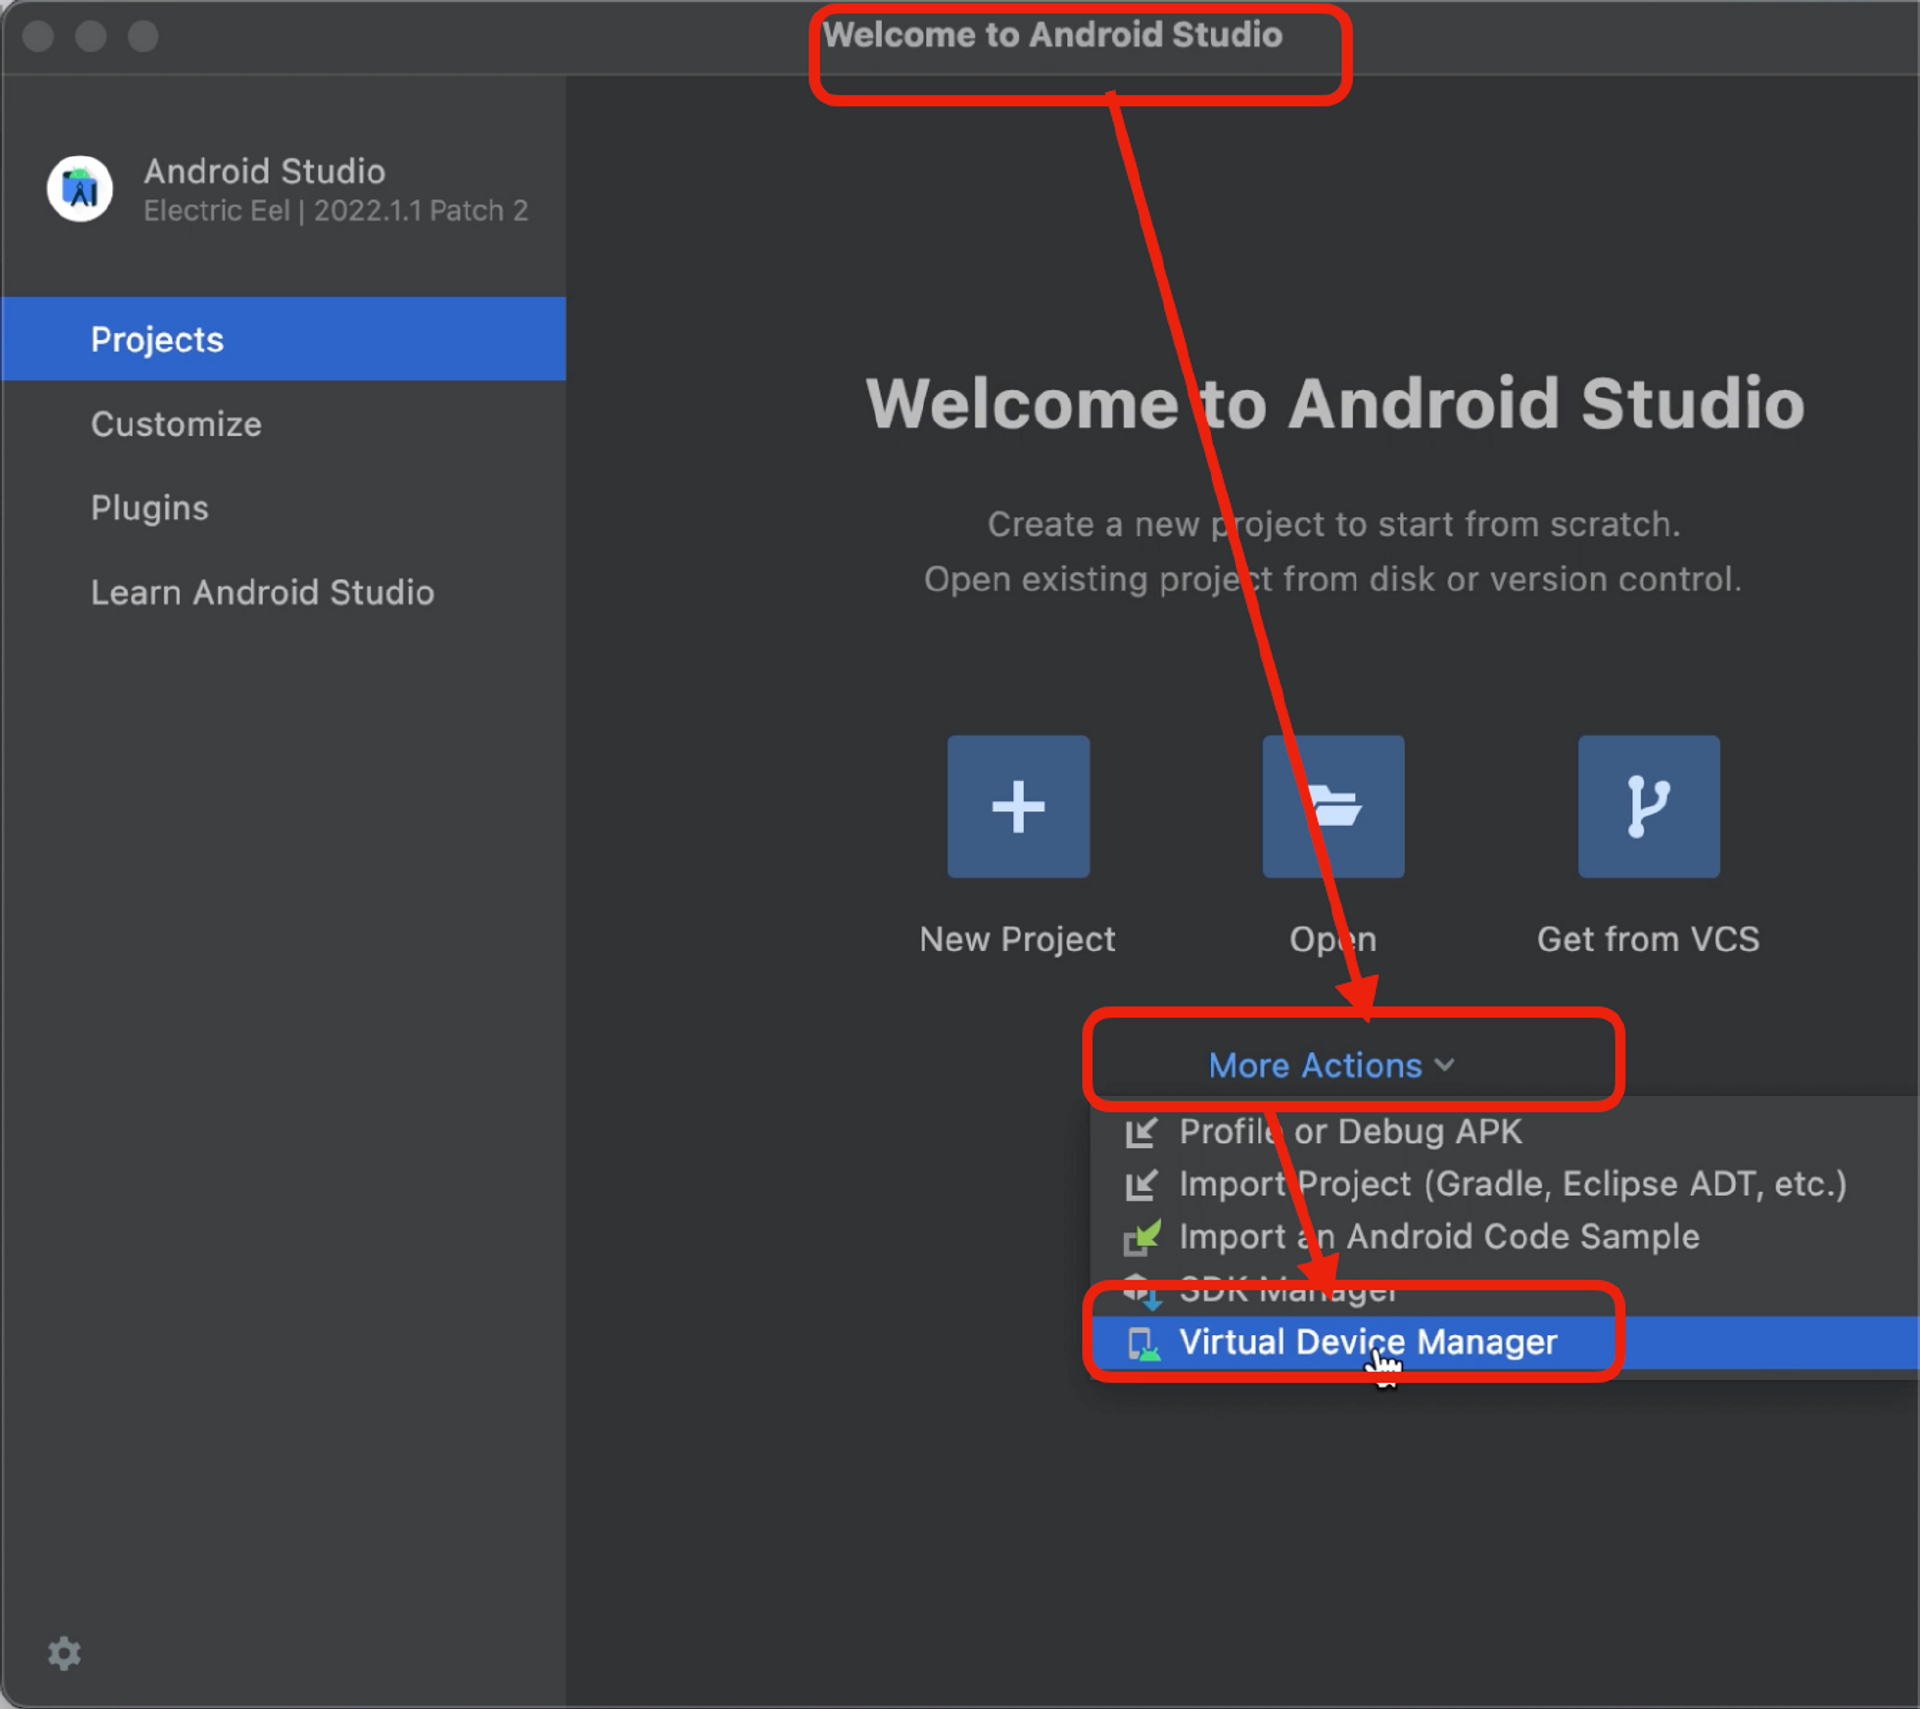
Task: Select Virtual Device Manager menu entry
Action: 1504,1343
